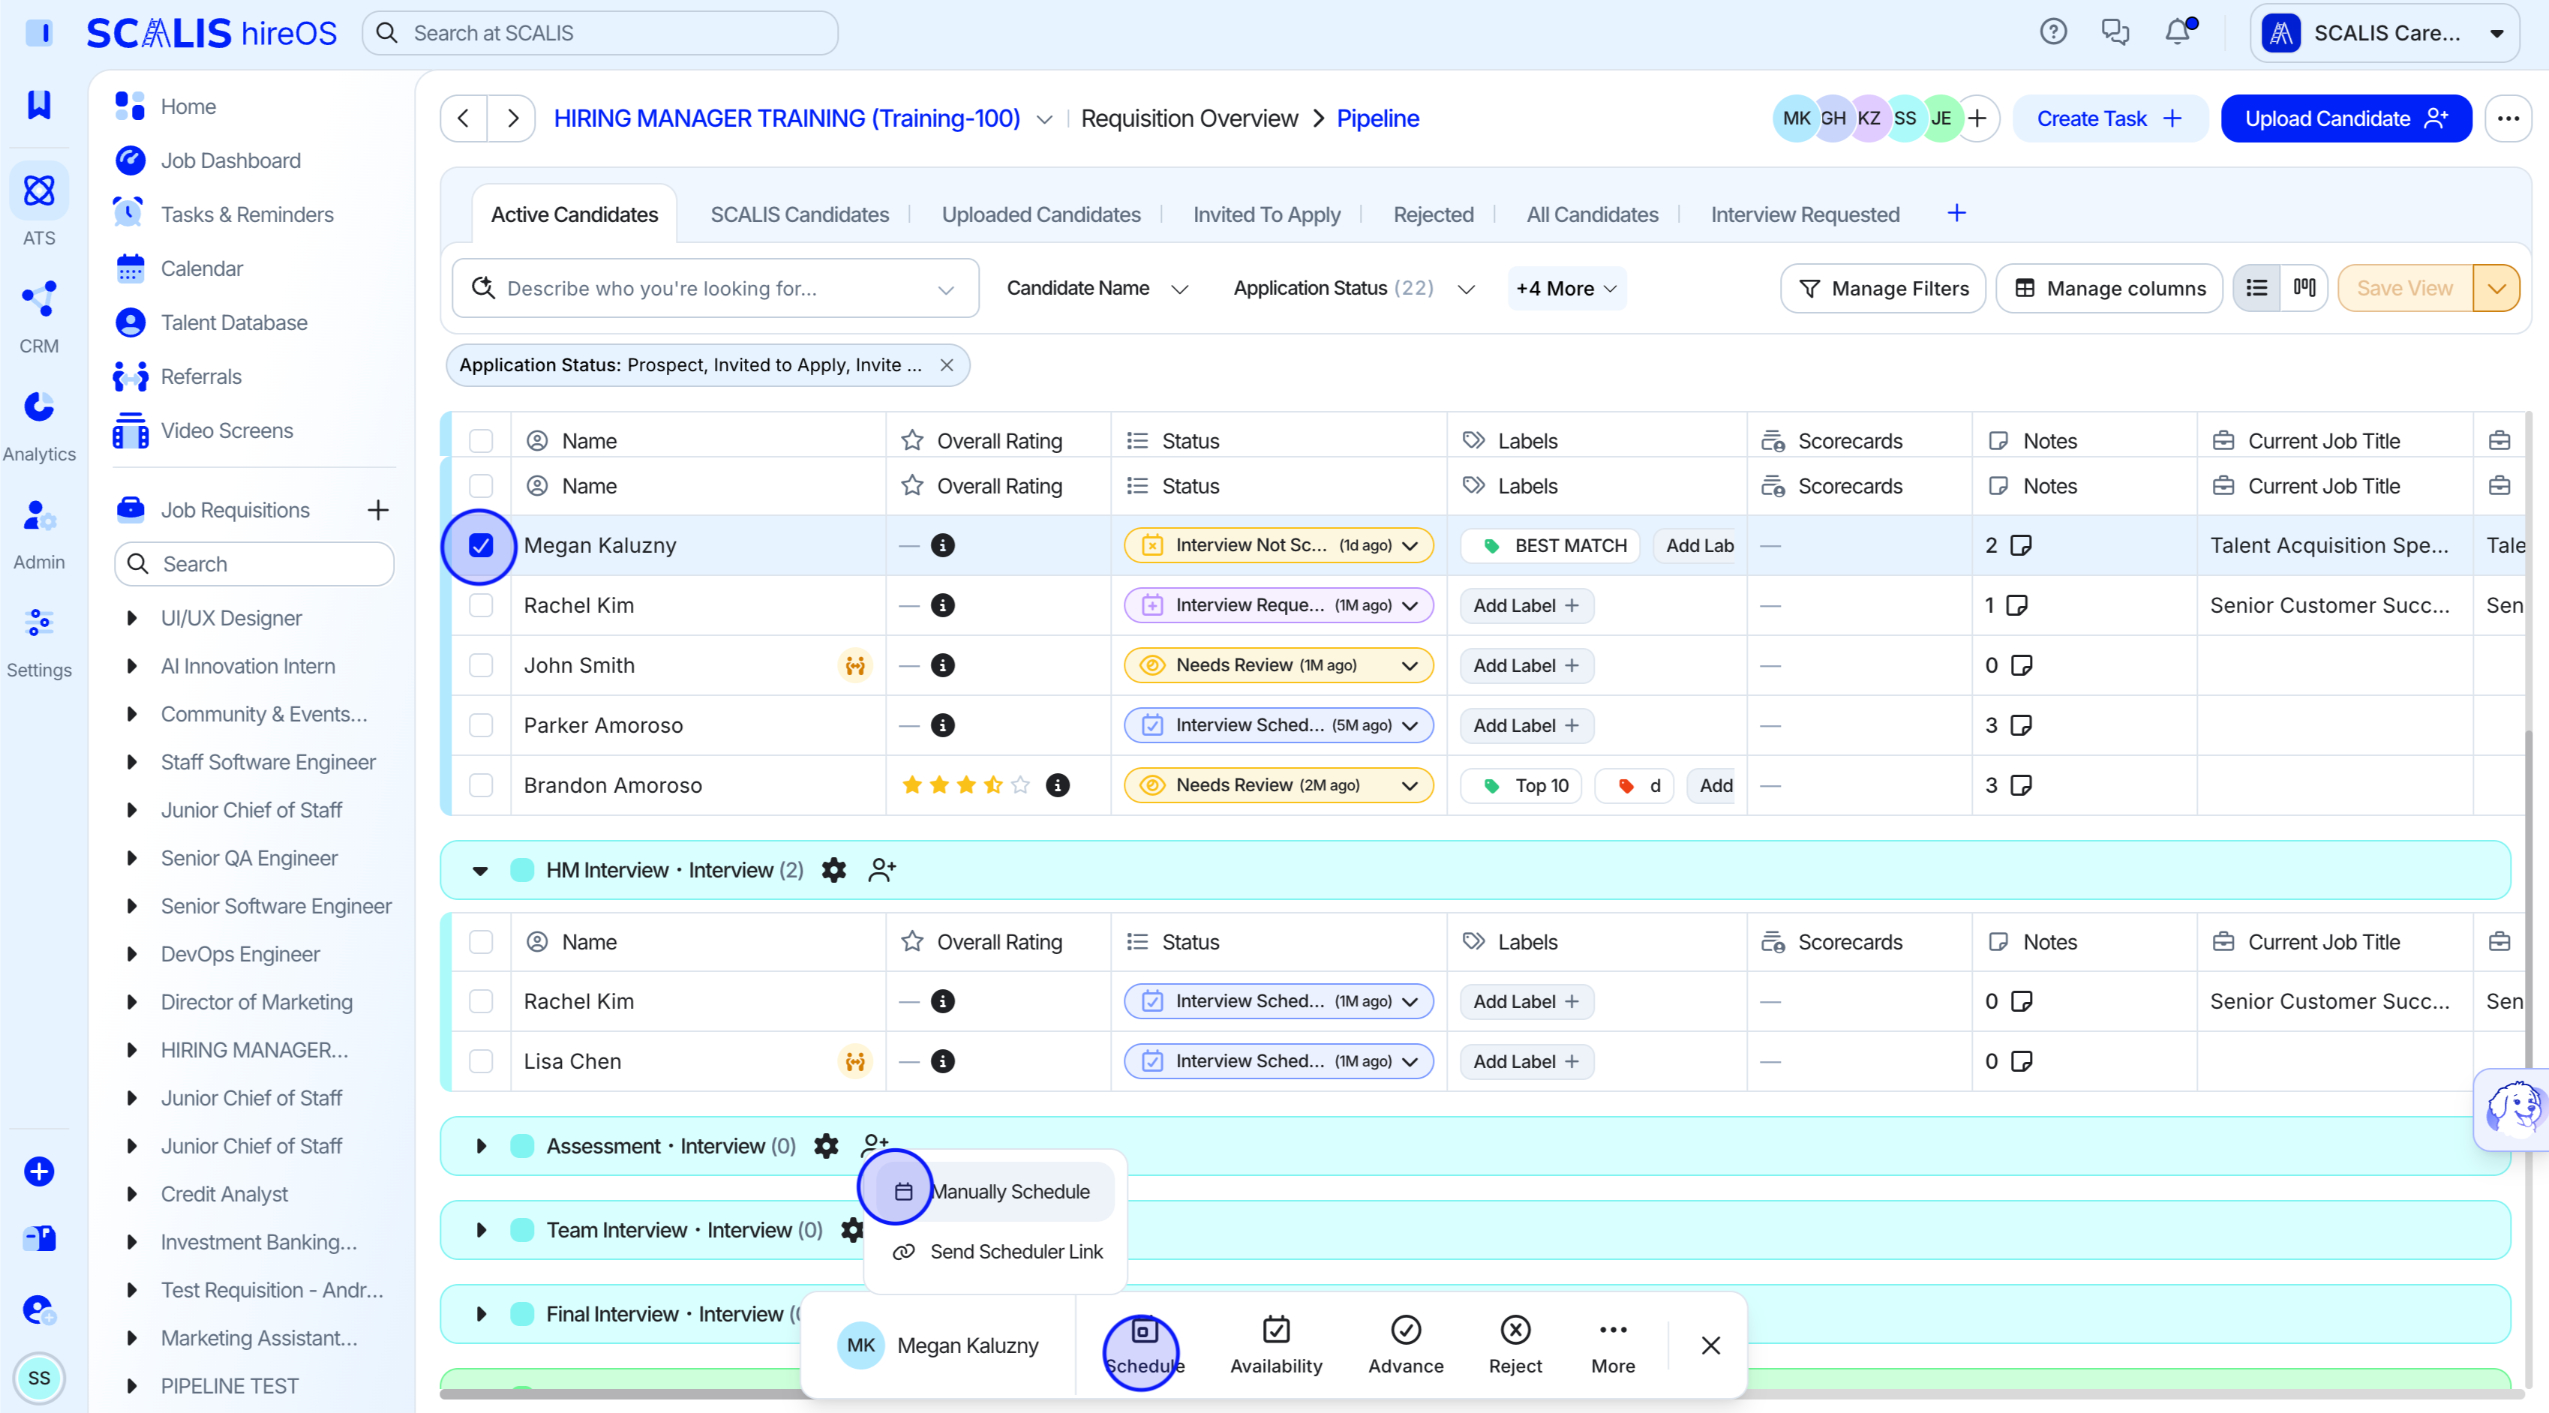Select Rachel Kim in HM Interview stage
Image resolution: width=2549 pixels, height=1413 pixels.
coord(481,1001)
